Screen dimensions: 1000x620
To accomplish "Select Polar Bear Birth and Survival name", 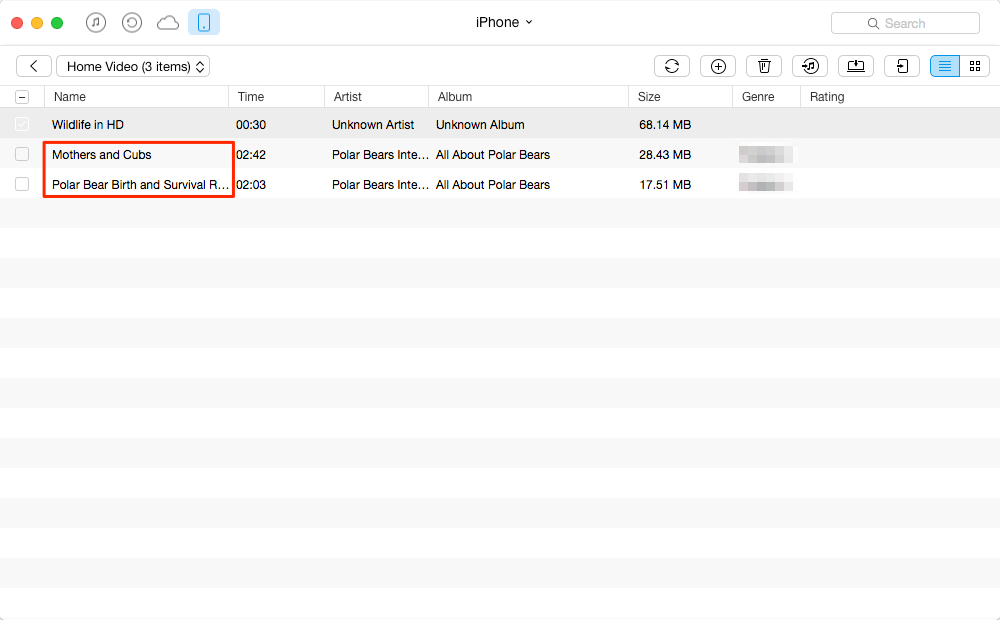I will point(140,185).
